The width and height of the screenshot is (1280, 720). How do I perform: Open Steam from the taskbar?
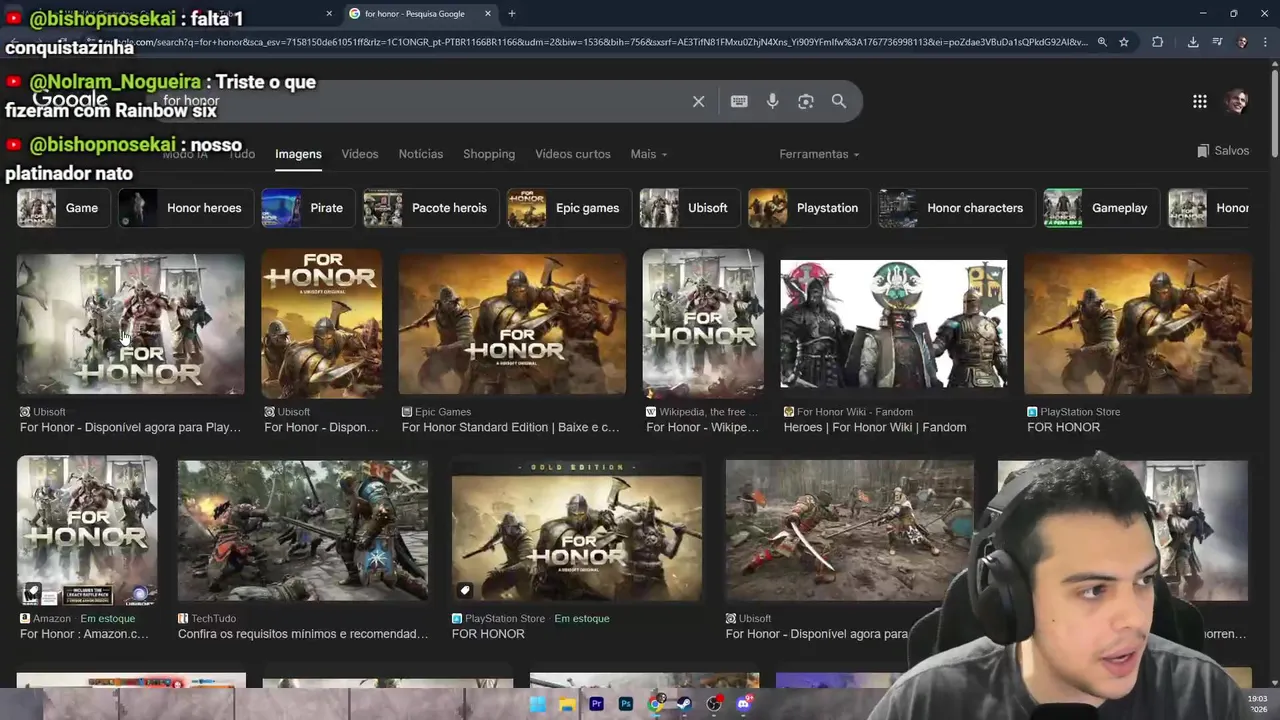tap(684, 704)
